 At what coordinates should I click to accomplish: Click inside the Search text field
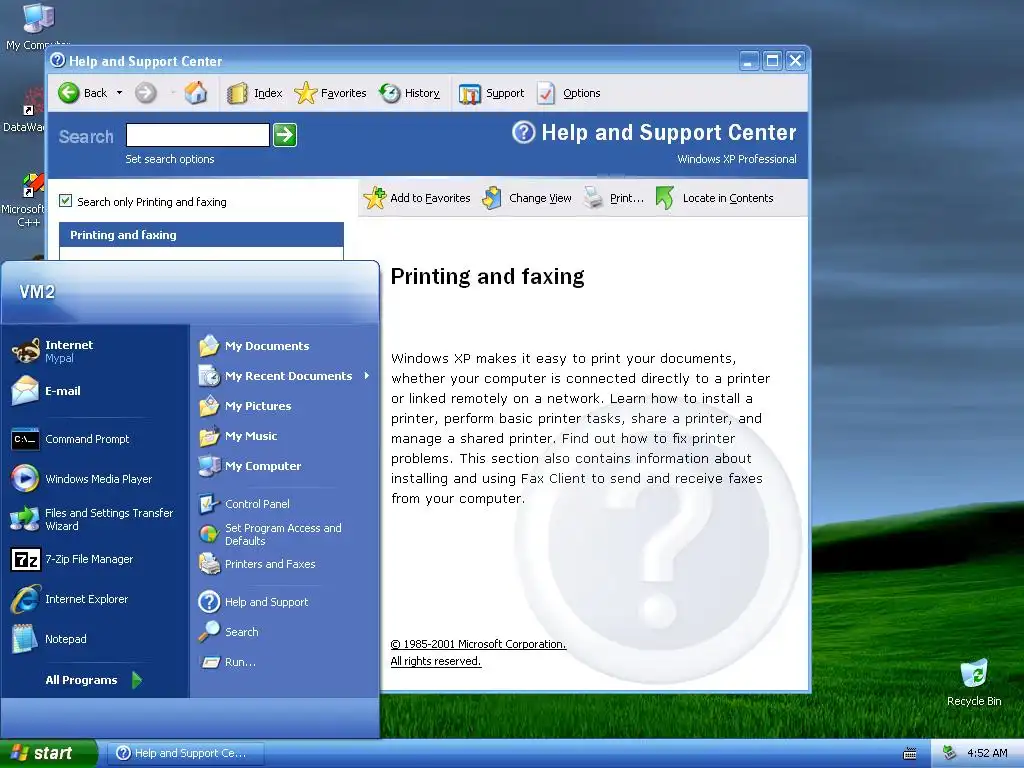198,135
